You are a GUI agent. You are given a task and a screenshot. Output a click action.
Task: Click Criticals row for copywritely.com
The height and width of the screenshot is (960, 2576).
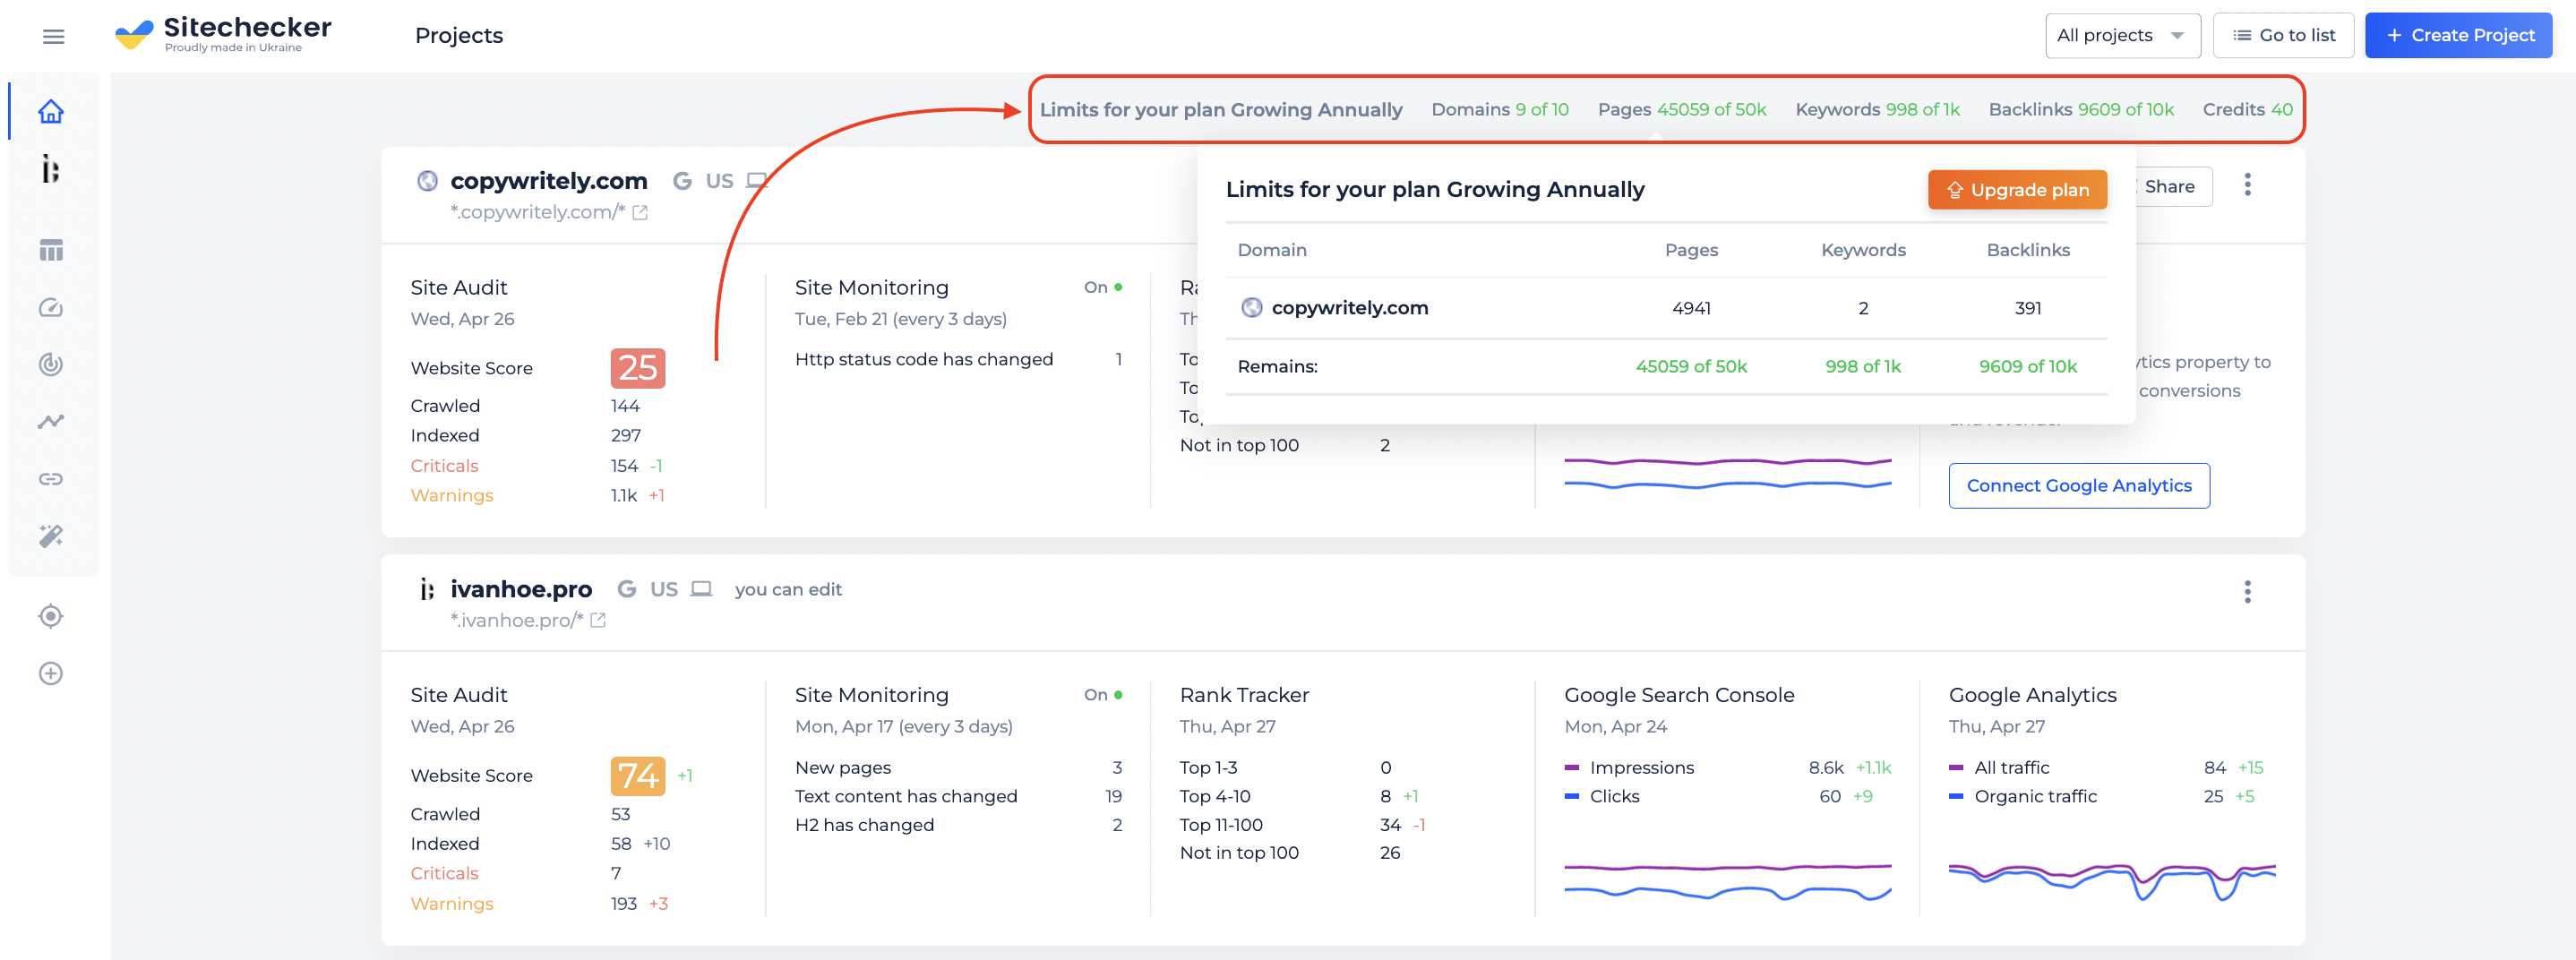tap(537, 466)
